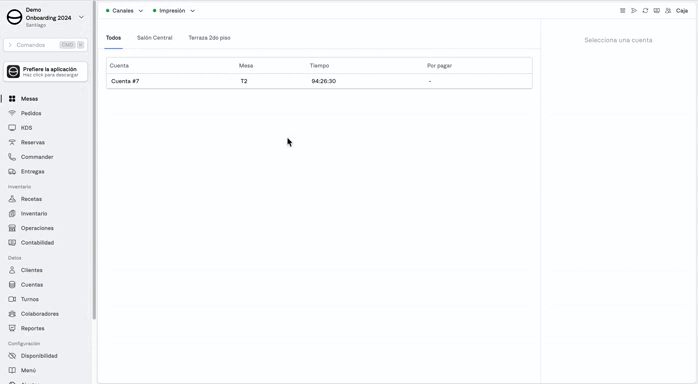Click the T2 table cell

[244, 81]
